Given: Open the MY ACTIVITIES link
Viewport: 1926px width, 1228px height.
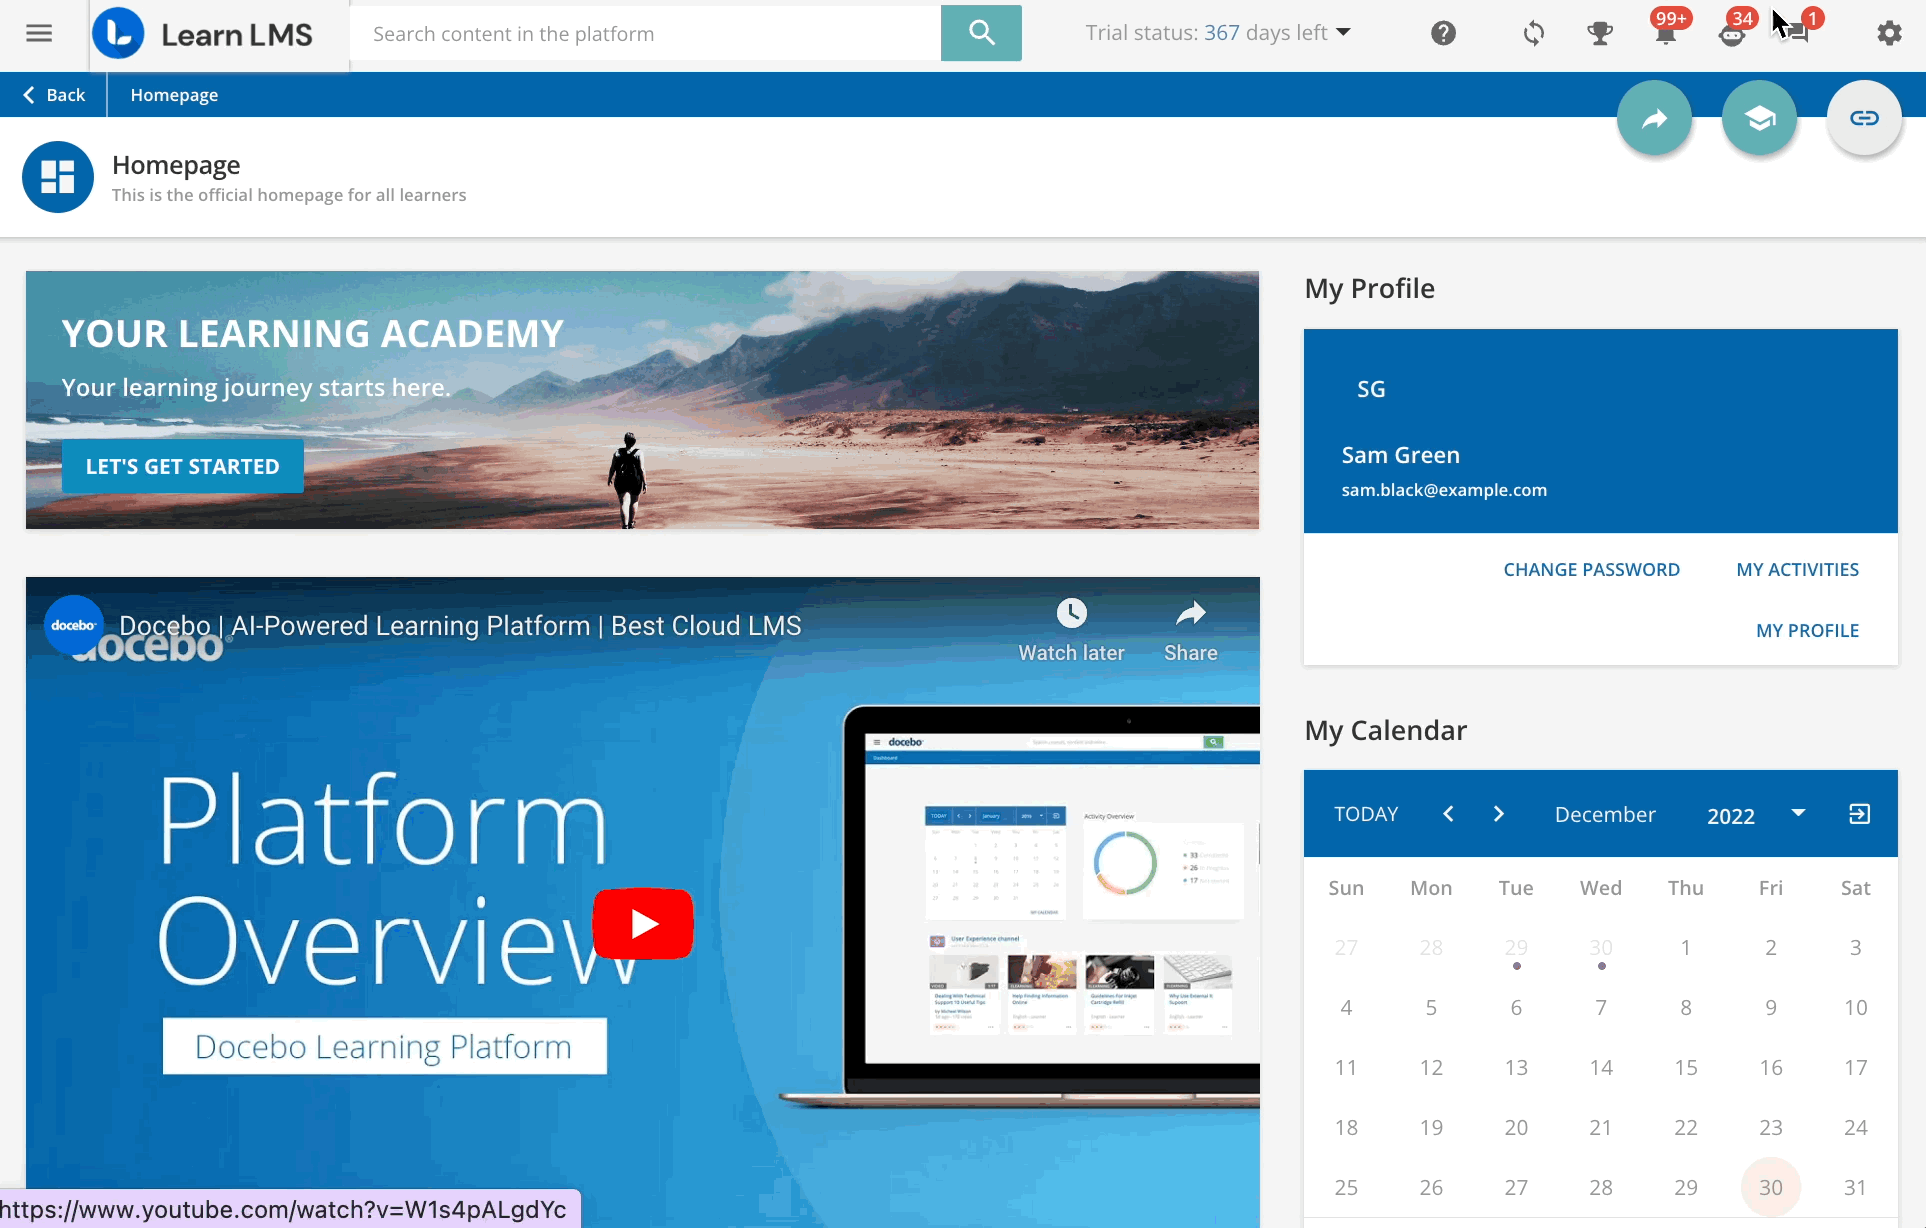Looking at the screenshot, I should pyautogui.click(x=1798, y=570).
